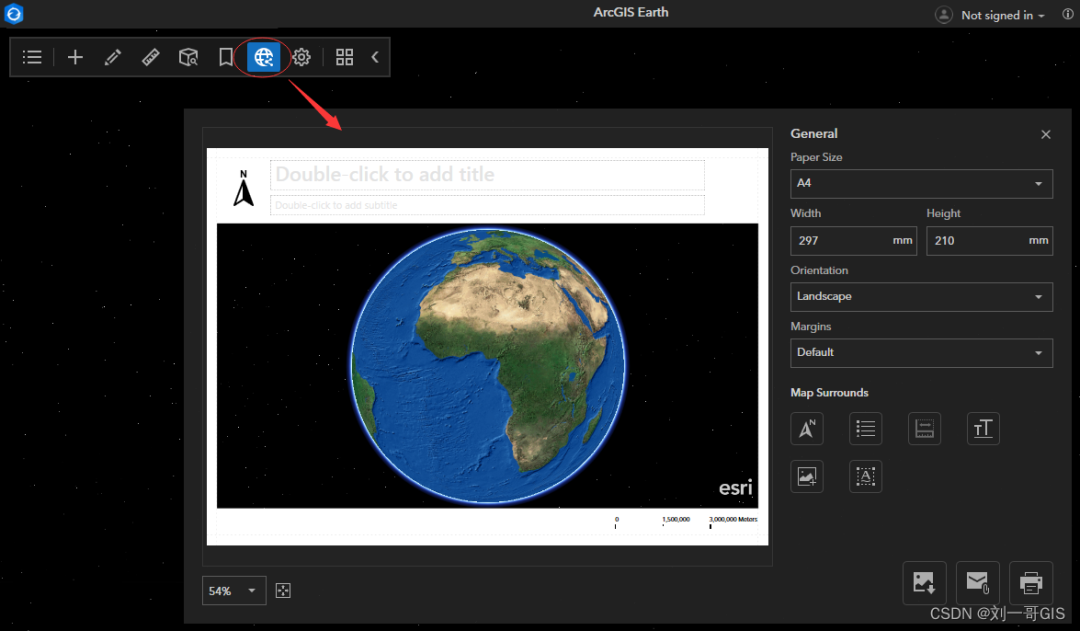
Task: Open the Settings gear icon
Action: point(301,57)
